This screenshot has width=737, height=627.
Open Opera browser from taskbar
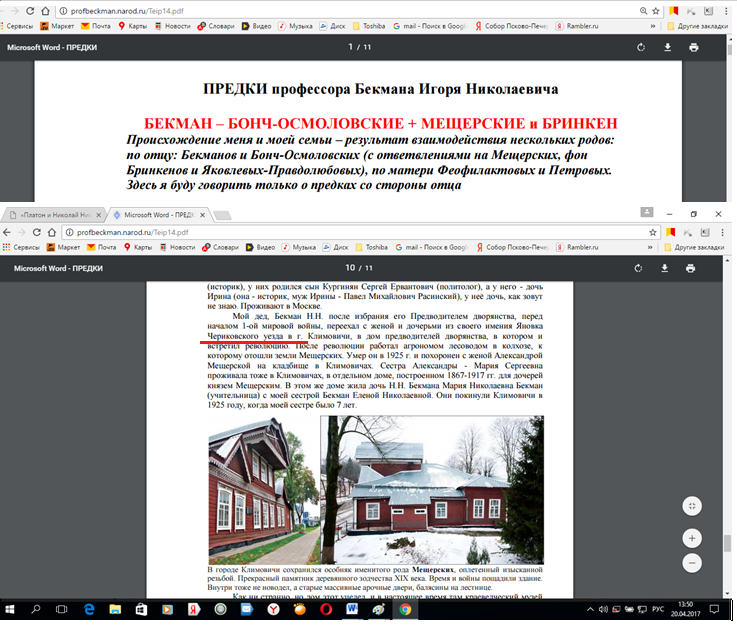tap(326, 610)
